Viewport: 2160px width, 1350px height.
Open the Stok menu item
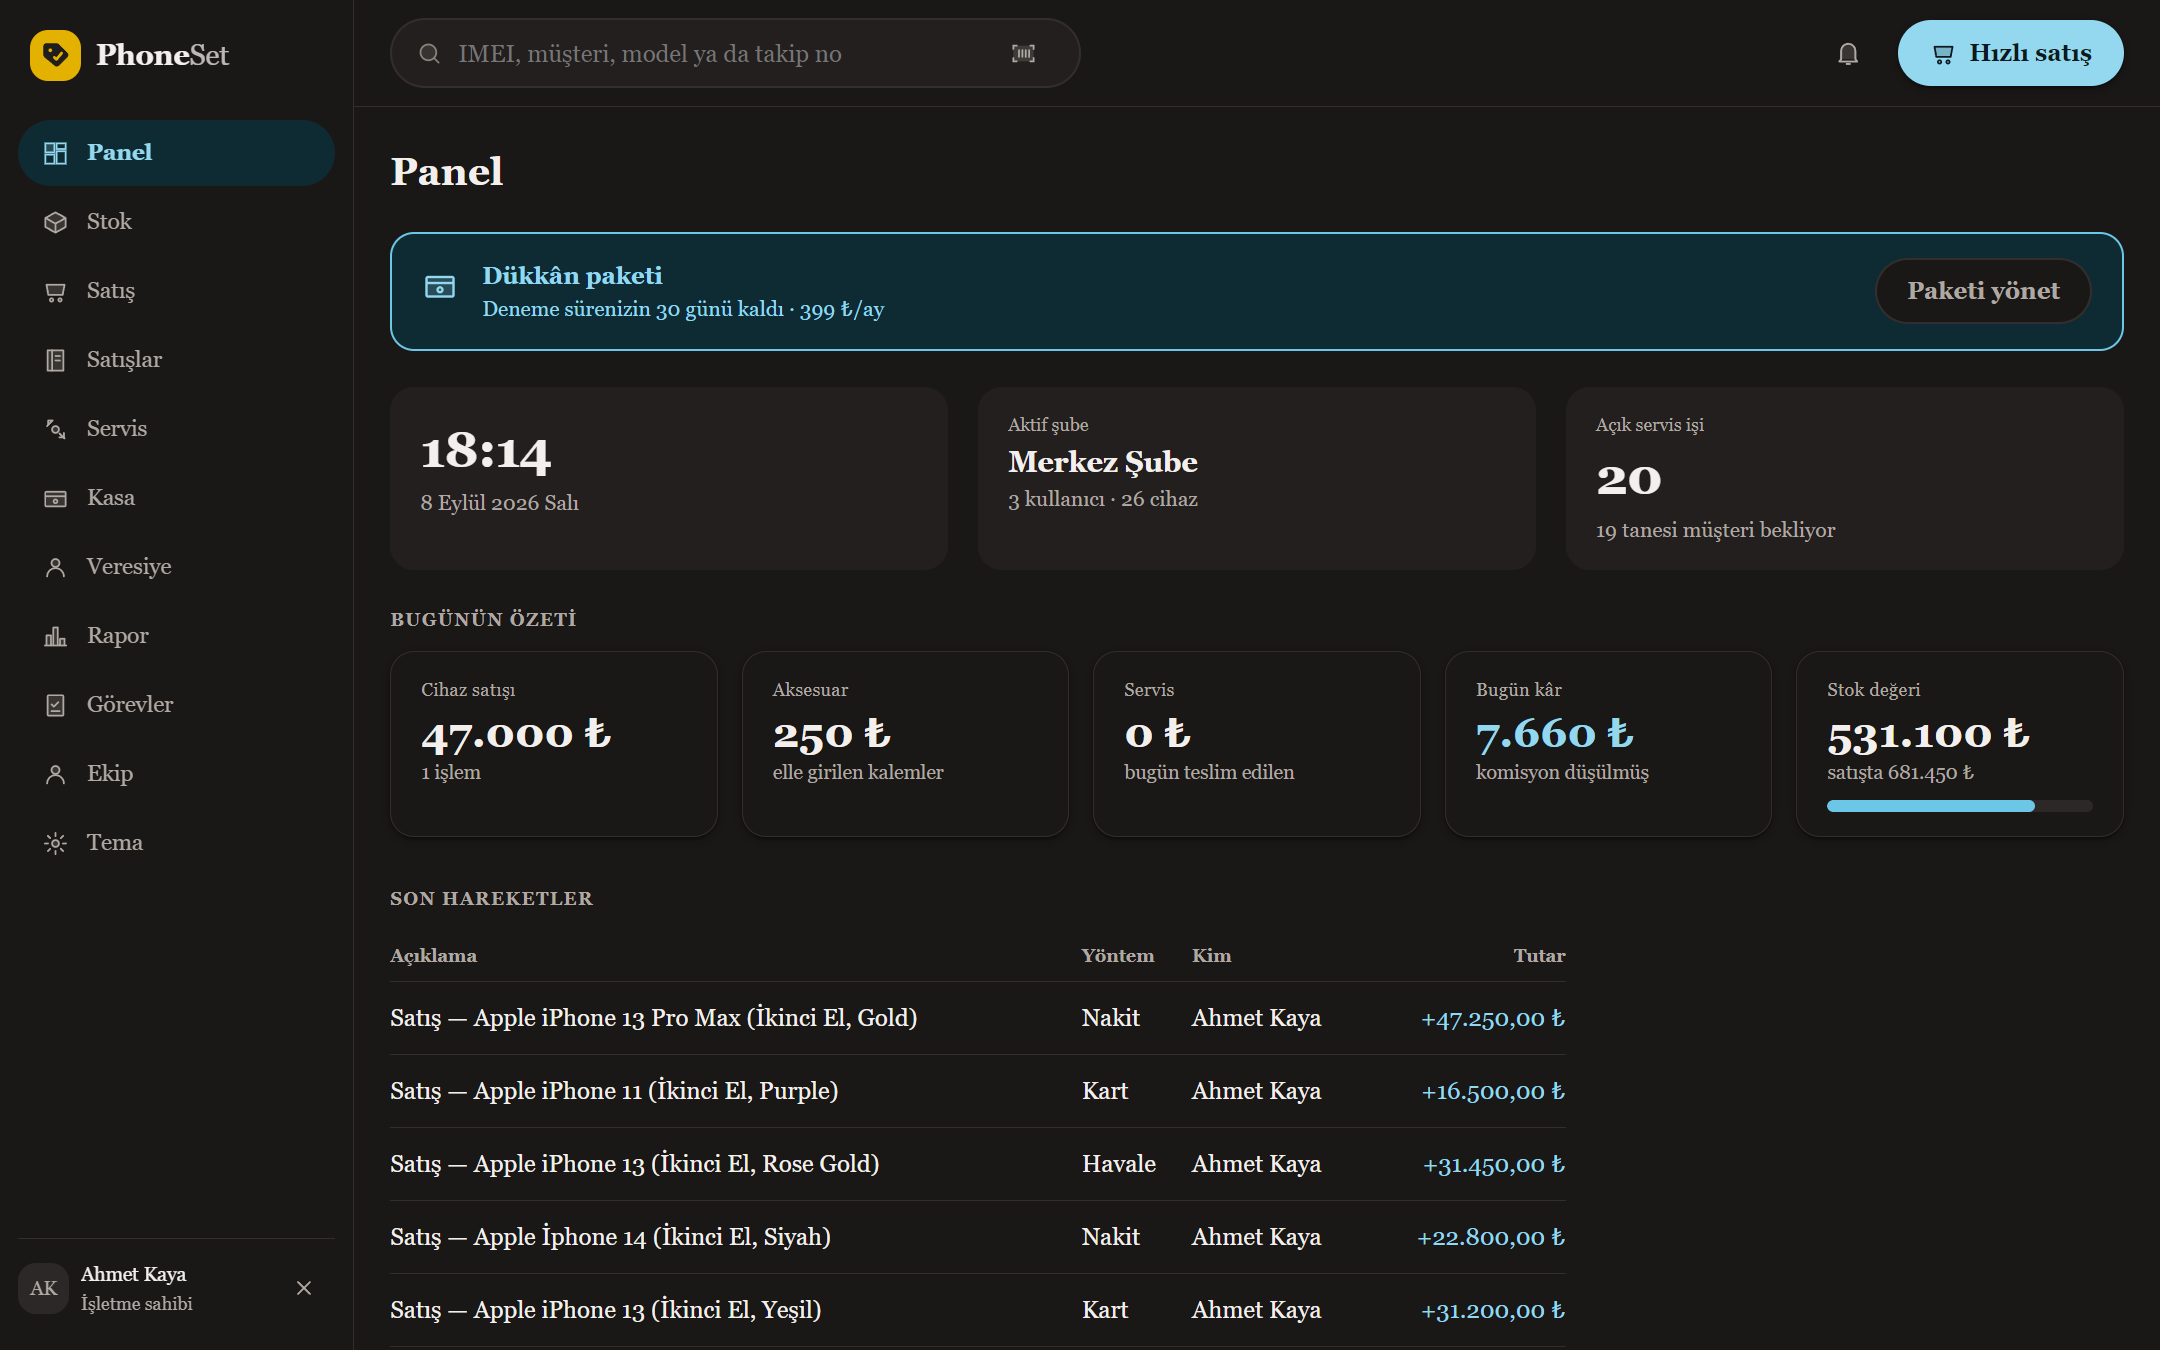pos(176,222)
